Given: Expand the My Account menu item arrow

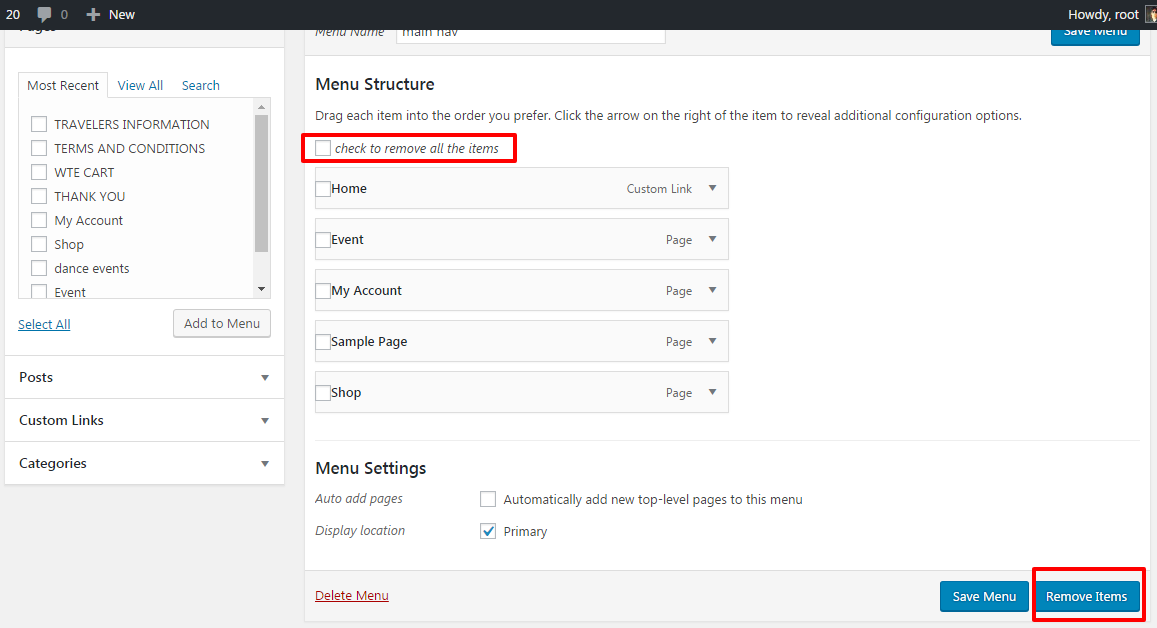Looking at the screenshot, I should point(712,290).
